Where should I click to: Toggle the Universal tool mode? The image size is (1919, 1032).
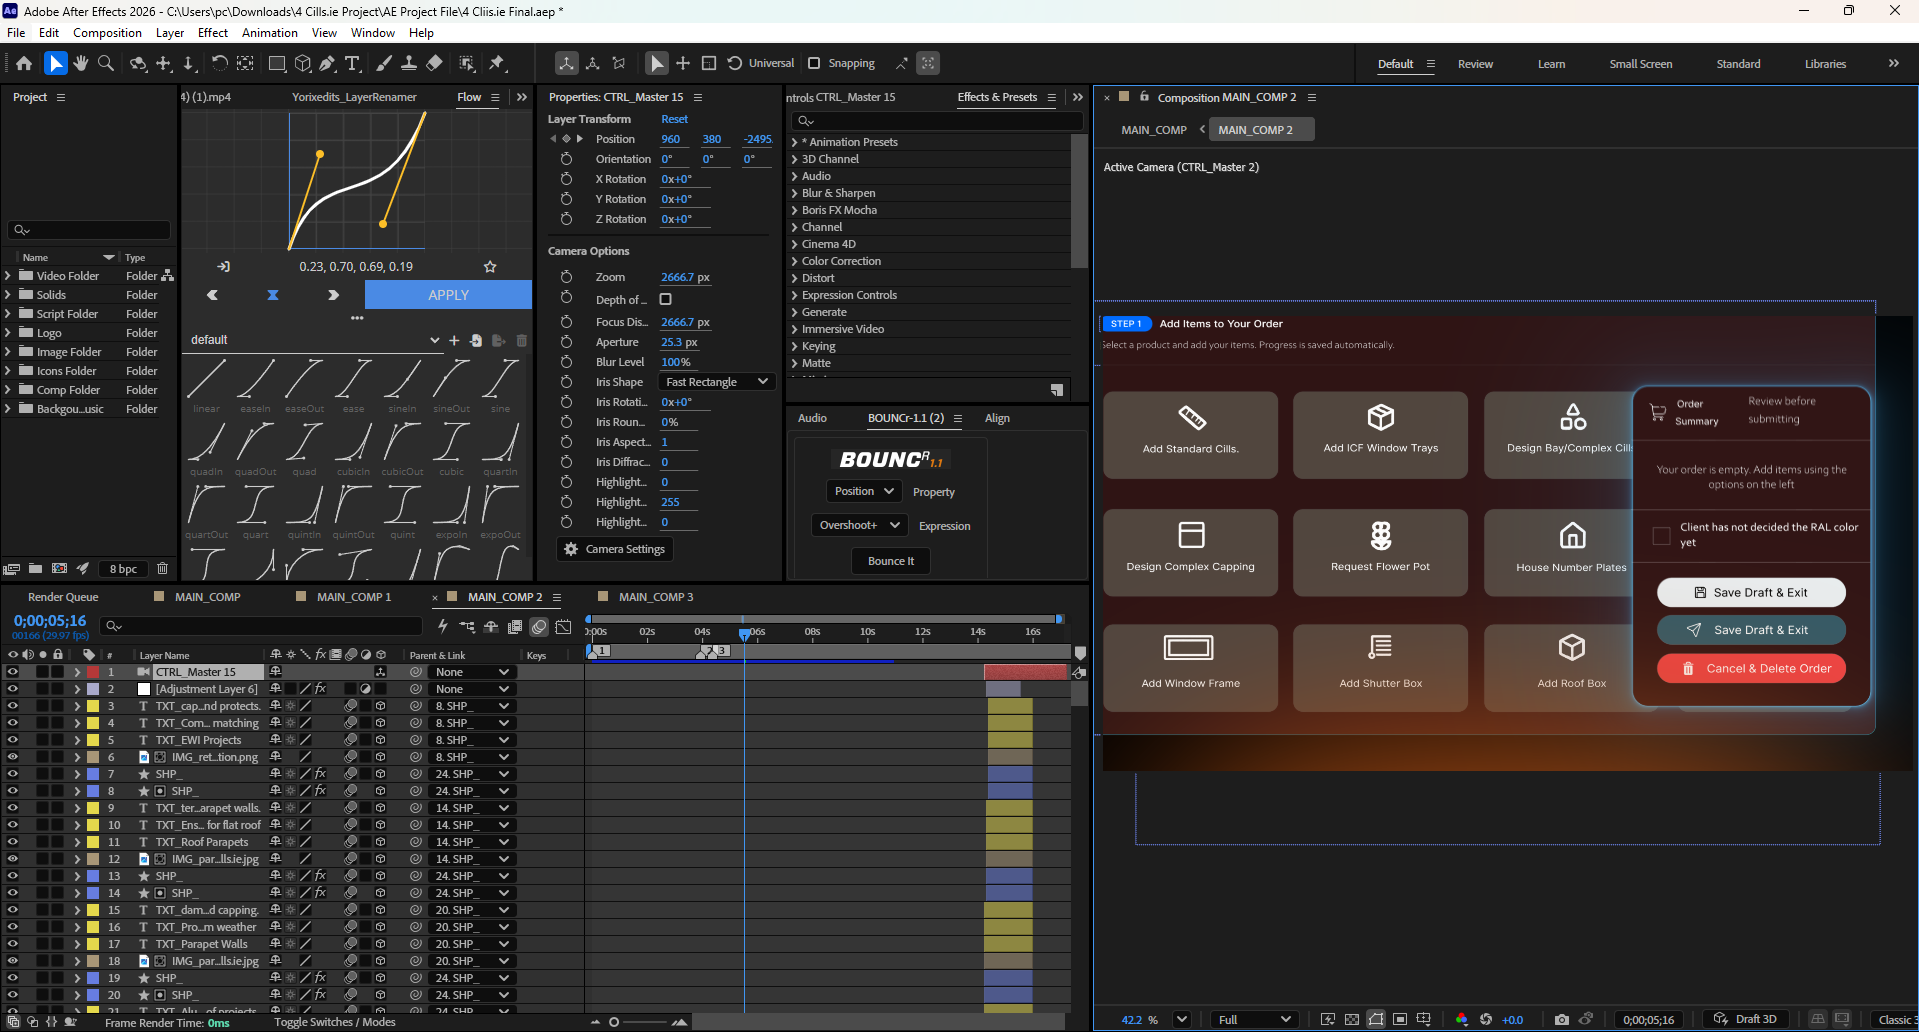761,63
